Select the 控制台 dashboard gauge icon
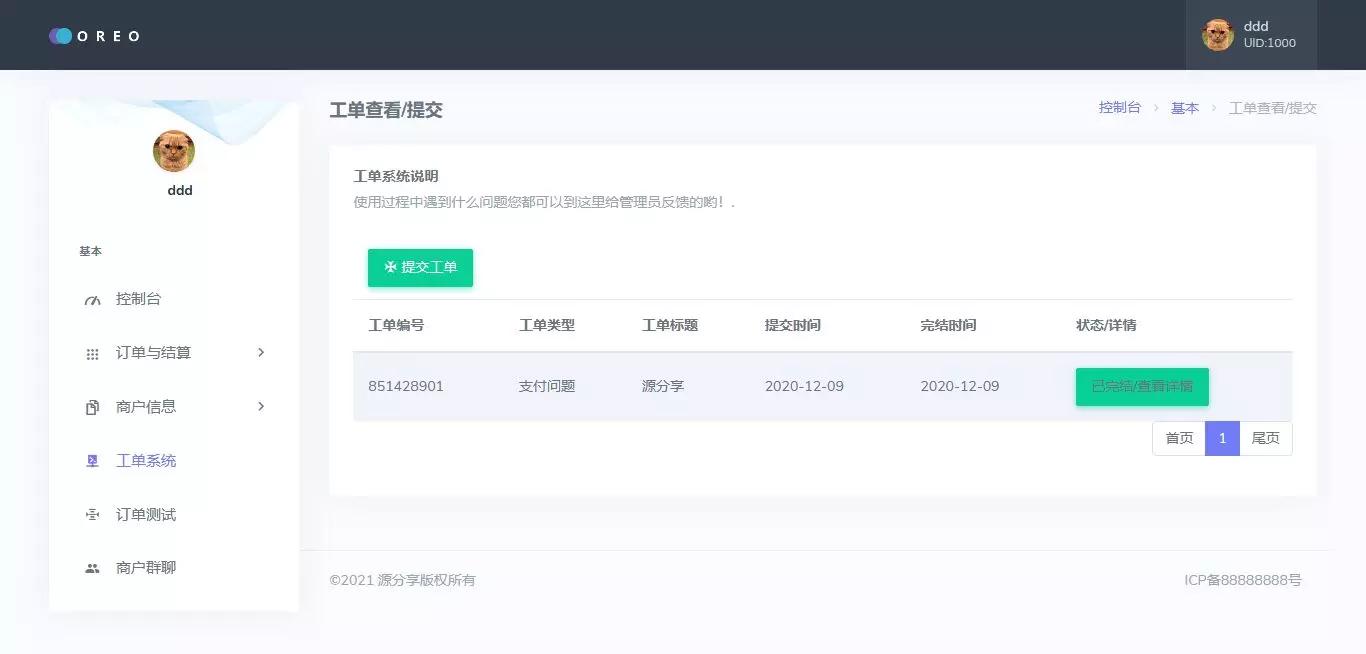 pos(92,298)
